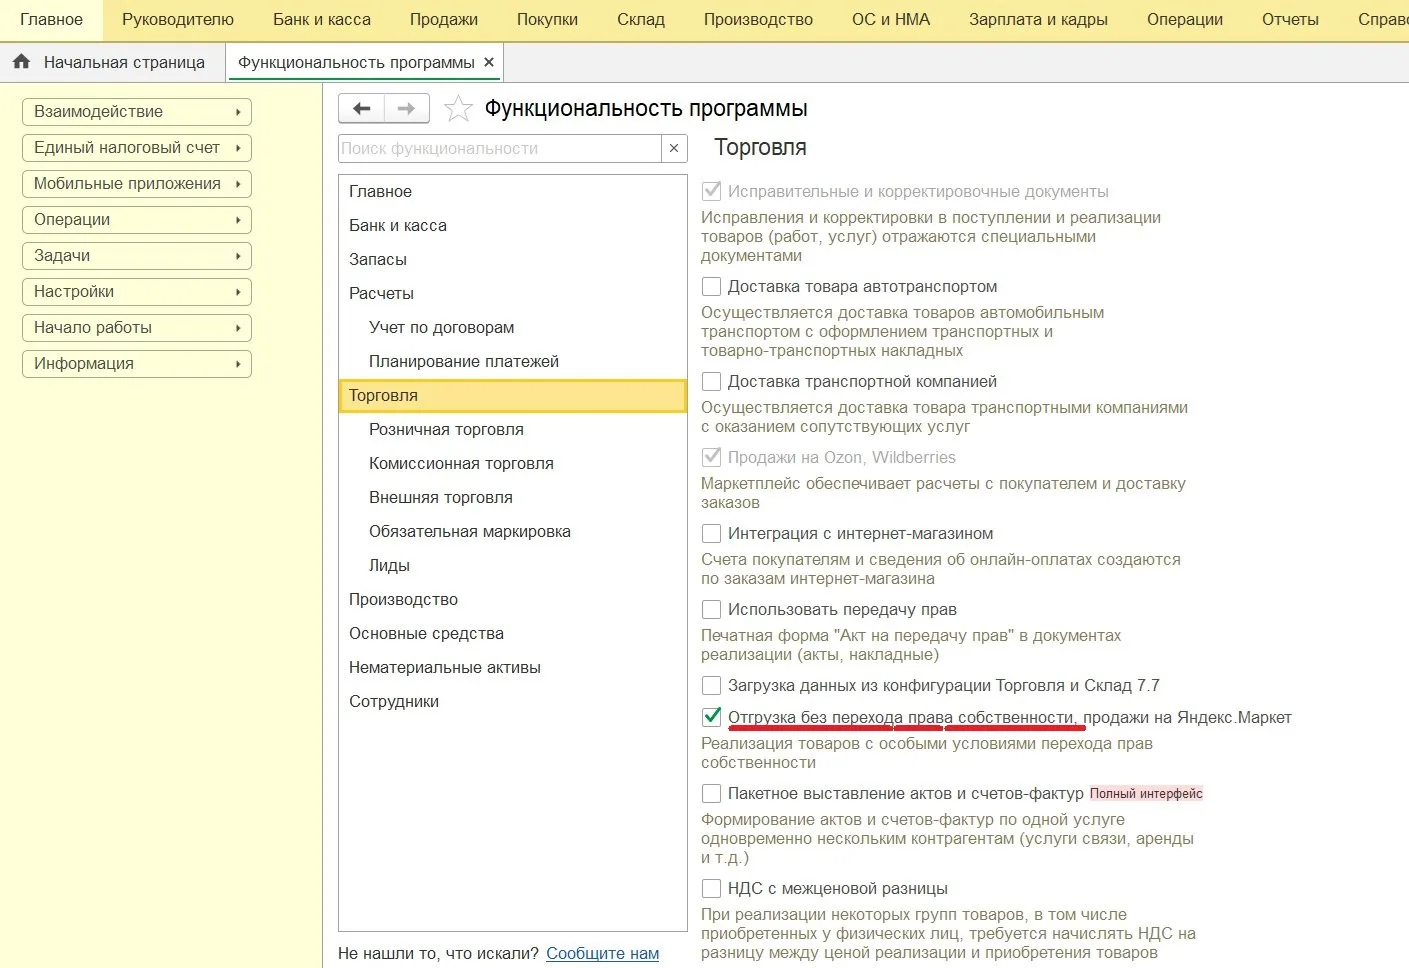Select Планирование платежей section
This screenshot has height=968, width=1409.
[x=513, y=361]
